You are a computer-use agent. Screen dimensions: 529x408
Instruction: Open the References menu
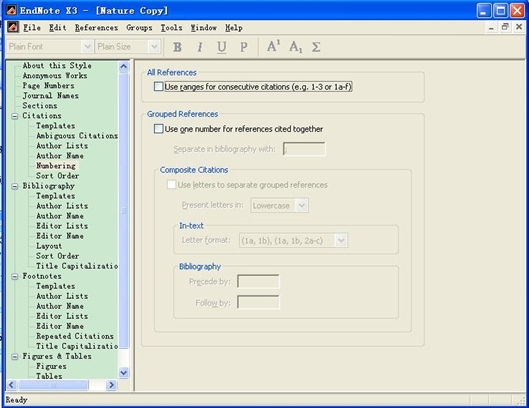[x=96, y=28]
